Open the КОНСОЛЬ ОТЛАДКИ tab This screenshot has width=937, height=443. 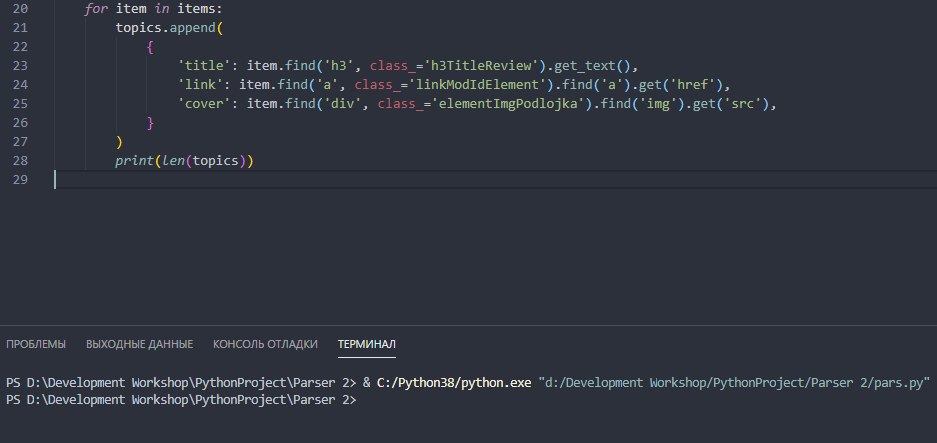coord(265,344)
